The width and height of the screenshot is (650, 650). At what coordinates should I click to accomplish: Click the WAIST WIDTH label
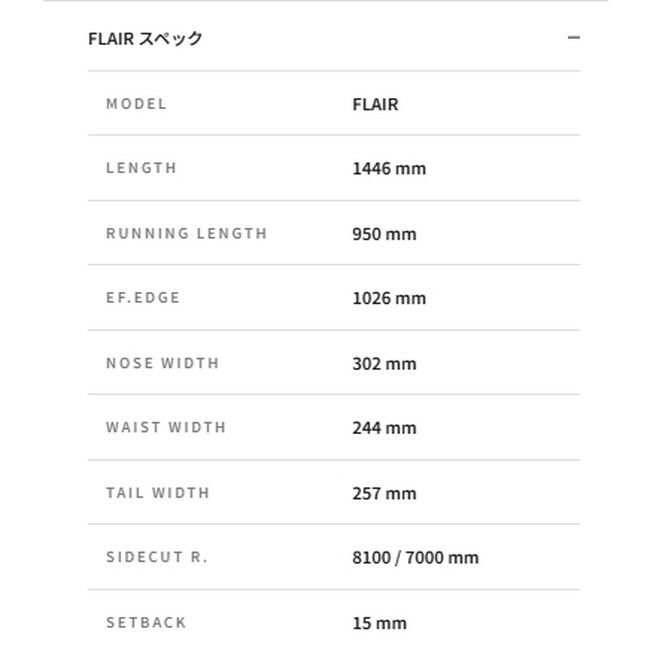(166, 427)
